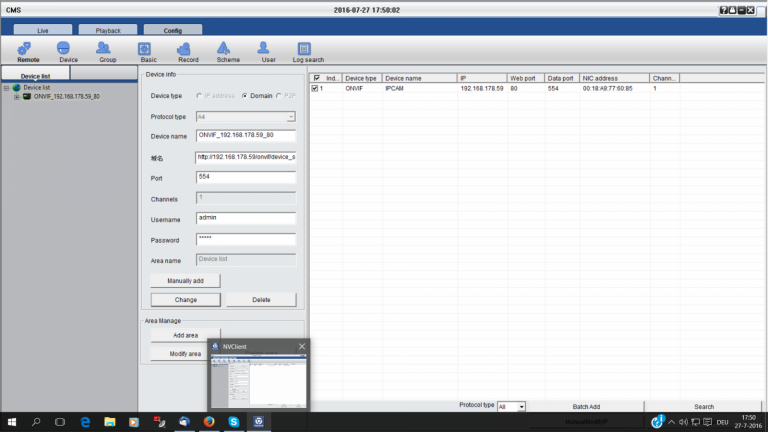
Task: Switch to the Playback tab
Action: [x=107, y=30]
